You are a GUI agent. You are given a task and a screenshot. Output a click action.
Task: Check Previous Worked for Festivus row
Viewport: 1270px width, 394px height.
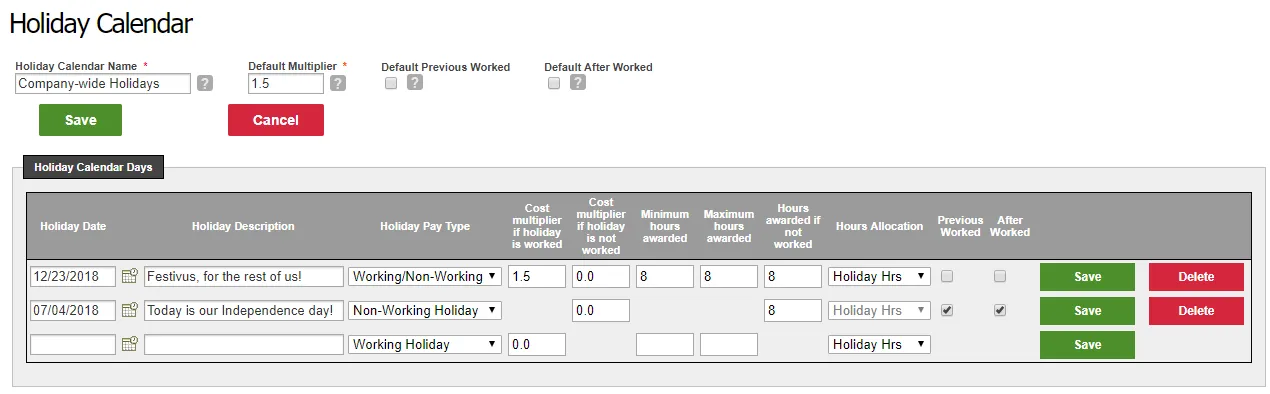[x=947, y=277]
